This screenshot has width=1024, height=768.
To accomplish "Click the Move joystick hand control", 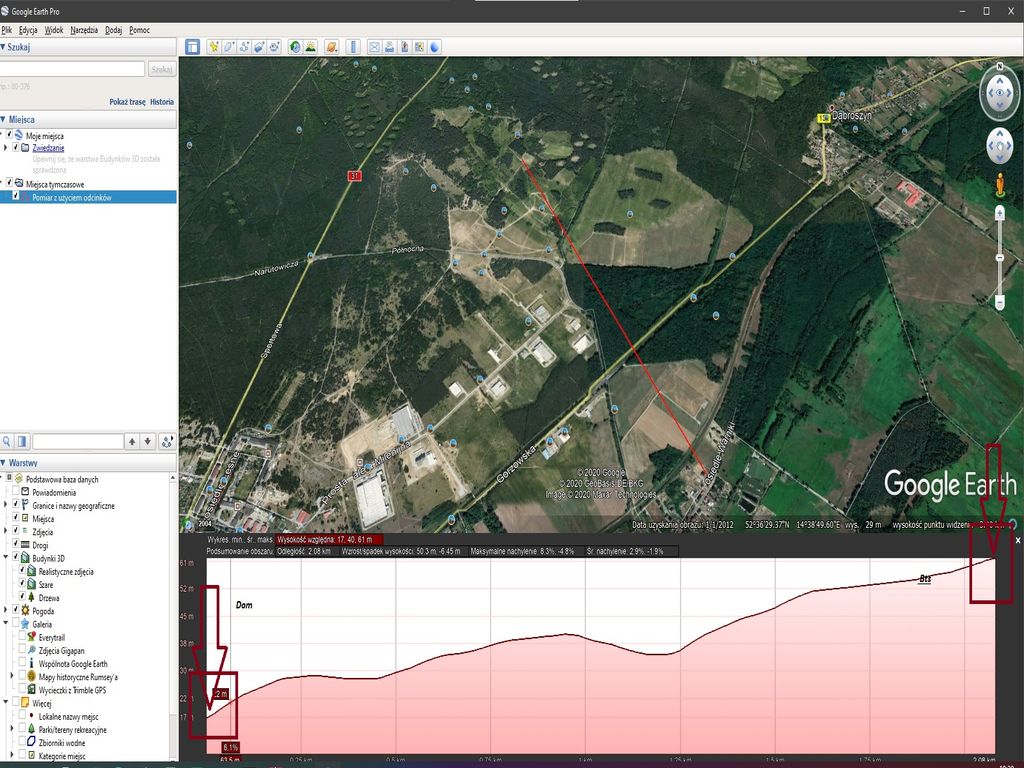I will (1000, 146).
